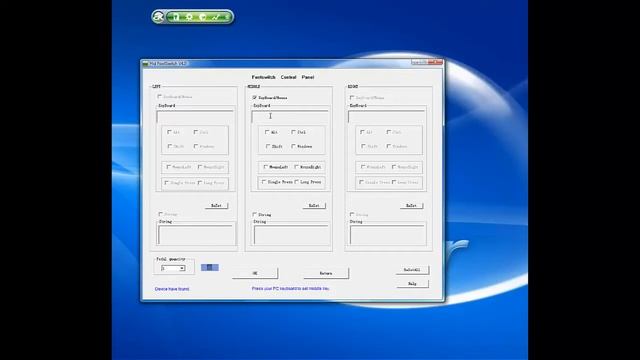This screenshot has width=640, height=360.
Task: Click the ReSet button in the LEFT panel
Action: pyautogui.click(x=216, y=206)
